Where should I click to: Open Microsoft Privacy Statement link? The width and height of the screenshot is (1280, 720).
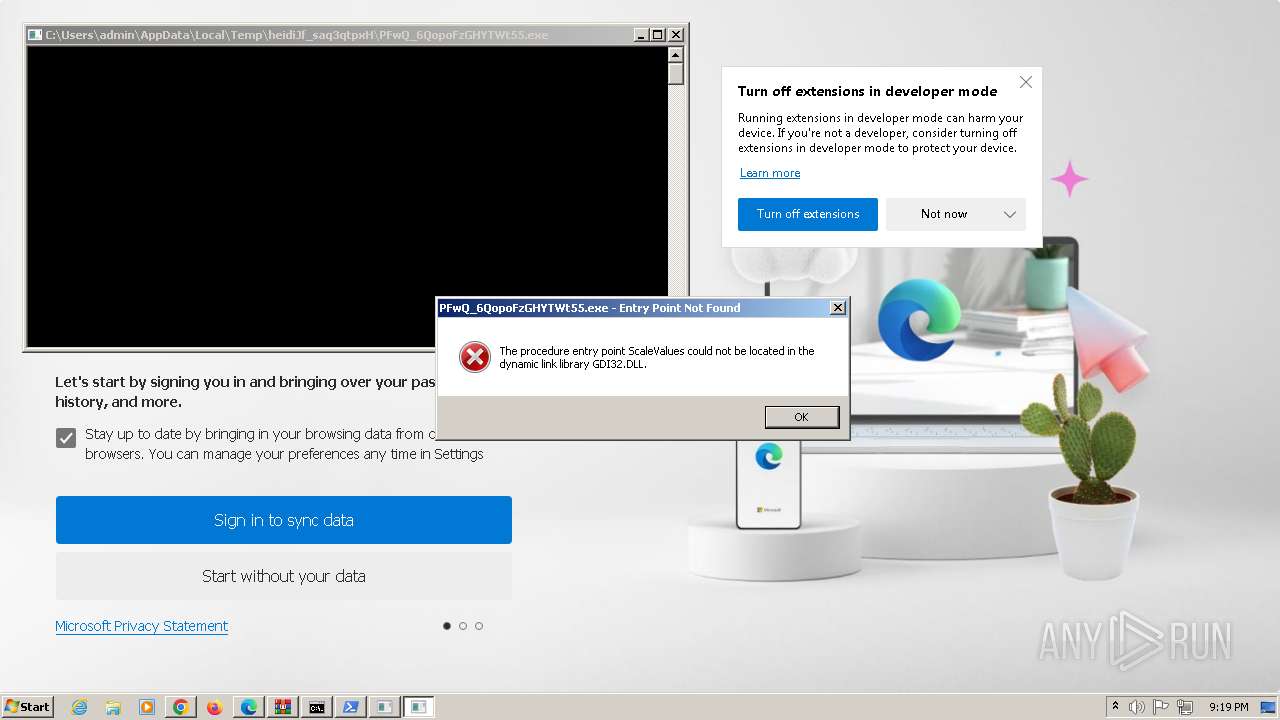(141, 626)
